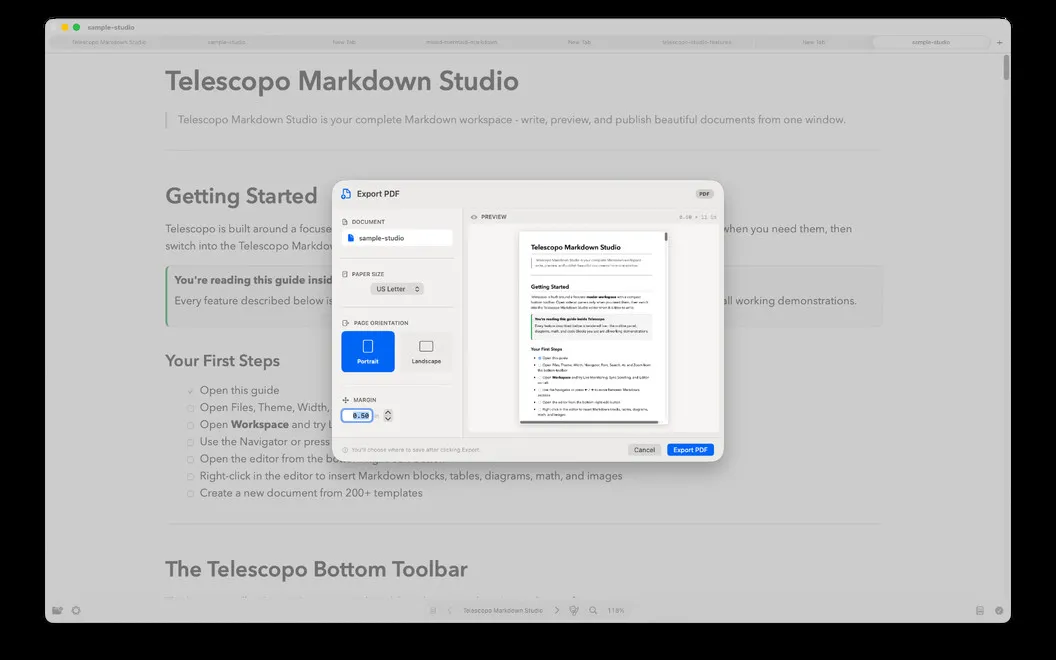Increase margin with stepper up arrow

[388, 411]
